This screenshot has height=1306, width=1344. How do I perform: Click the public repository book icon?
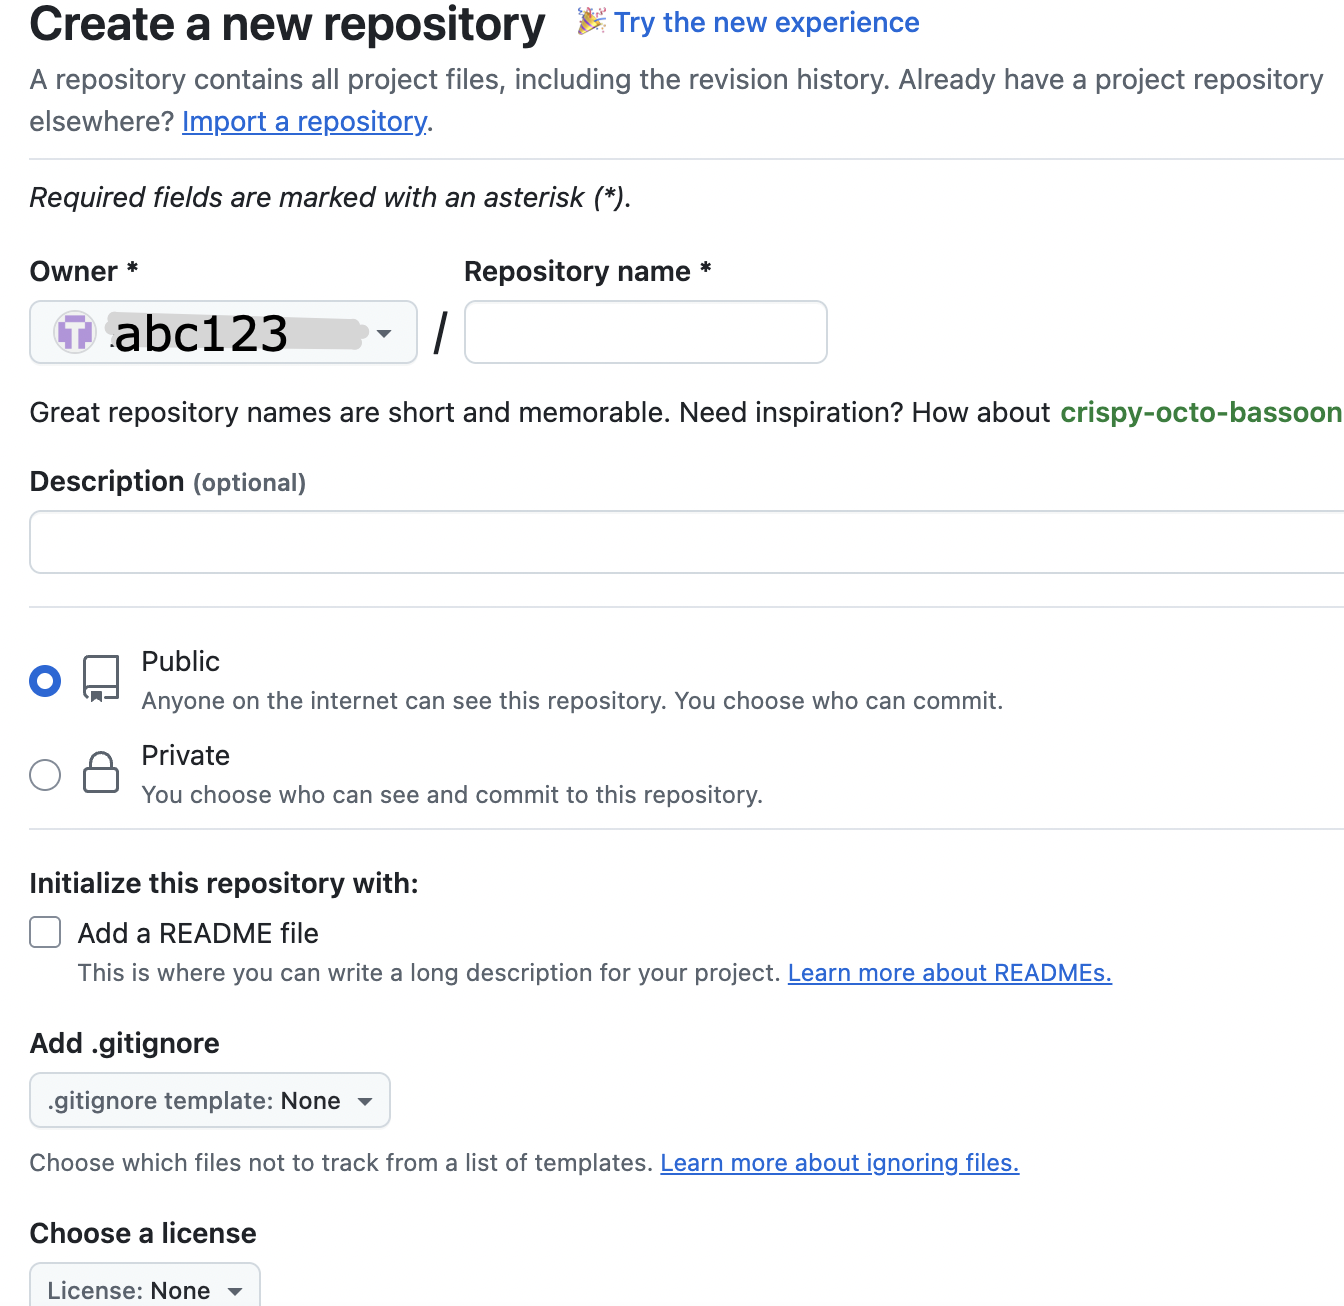101,679
